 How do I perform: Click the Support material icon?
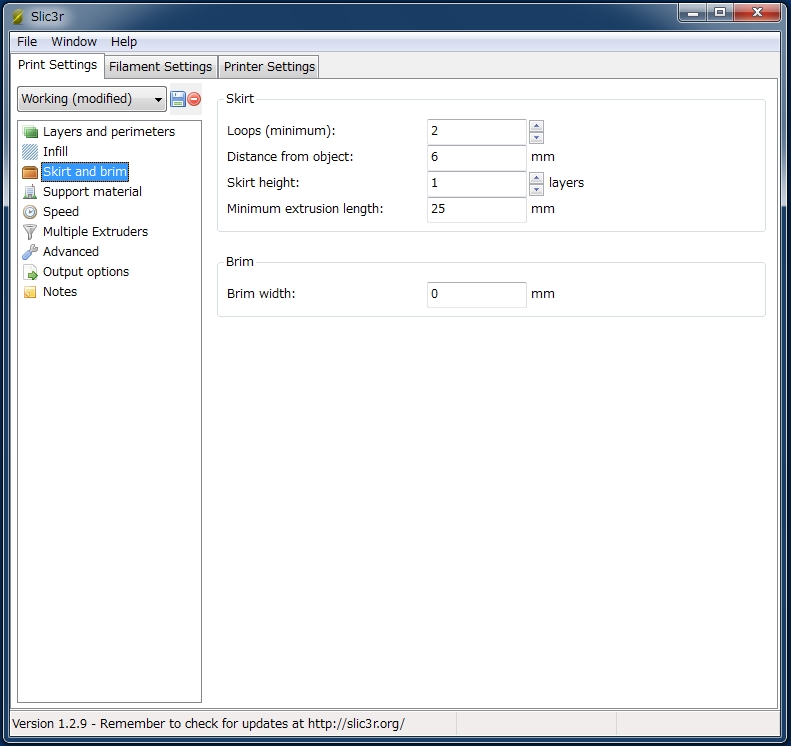coord(30,192)
